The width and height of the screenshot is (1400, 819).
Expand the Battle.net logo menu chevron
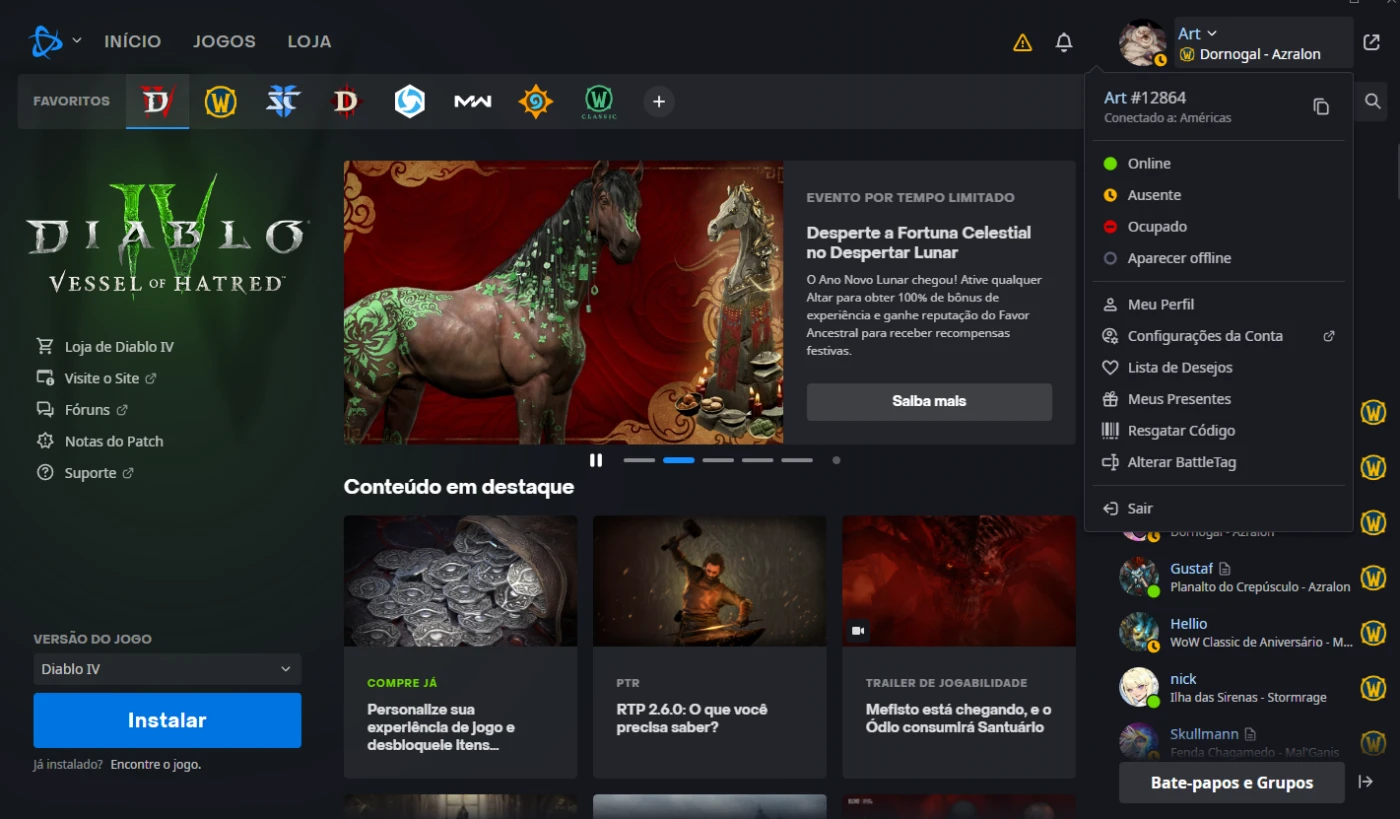click(77, 41)
